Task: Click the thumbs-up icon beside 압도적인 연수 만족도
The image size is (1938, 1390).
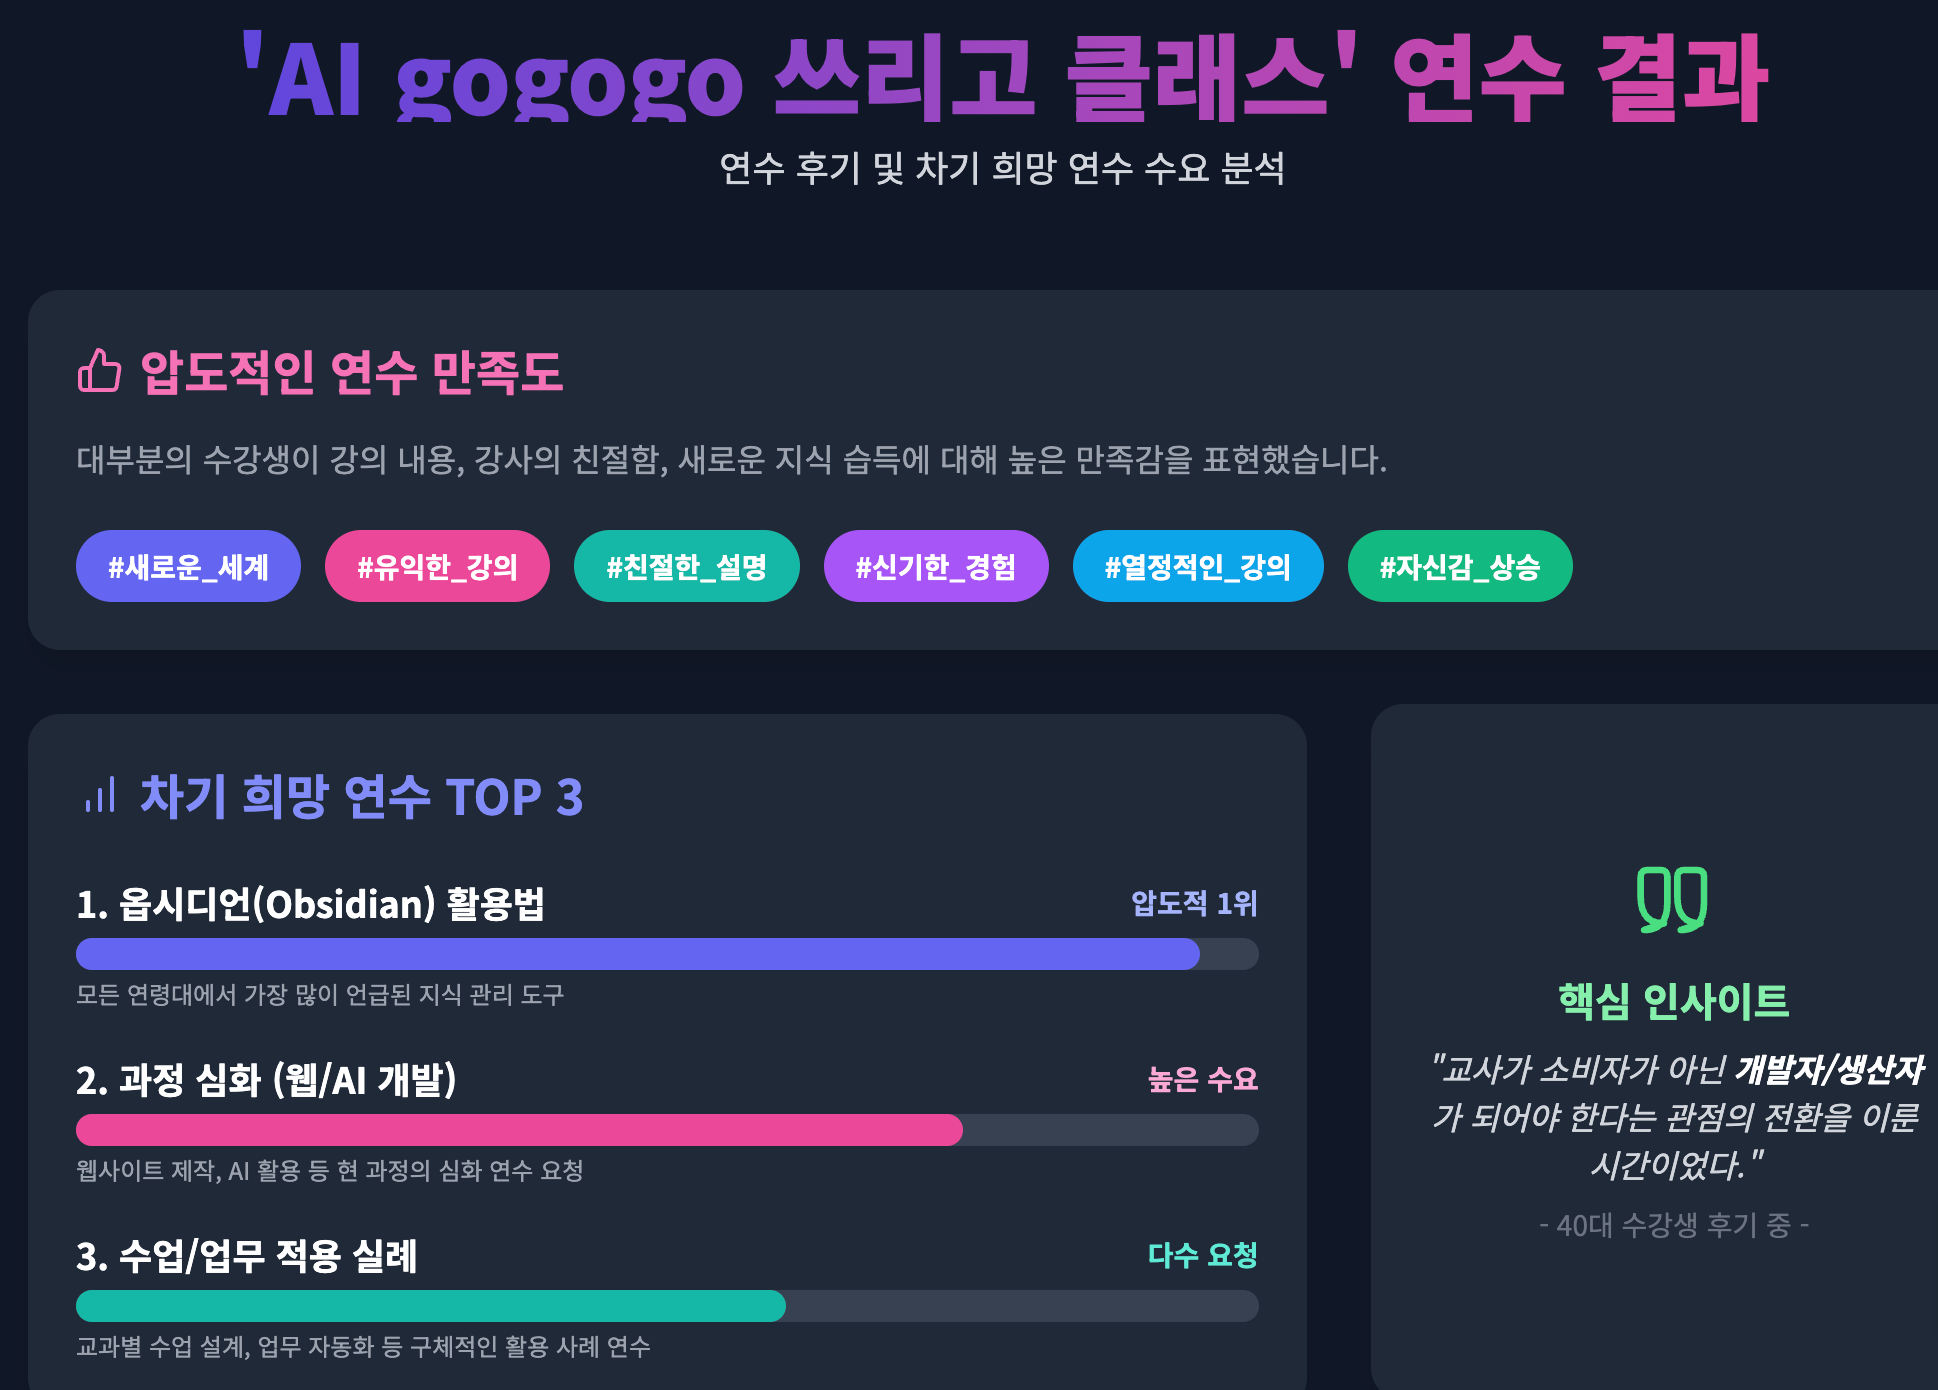Action: pos(99,371)
